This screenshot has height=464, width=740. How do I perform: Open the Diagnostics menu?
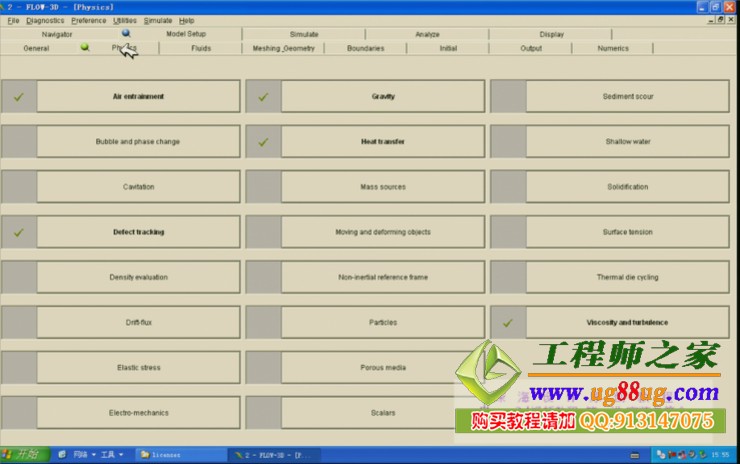45,20
